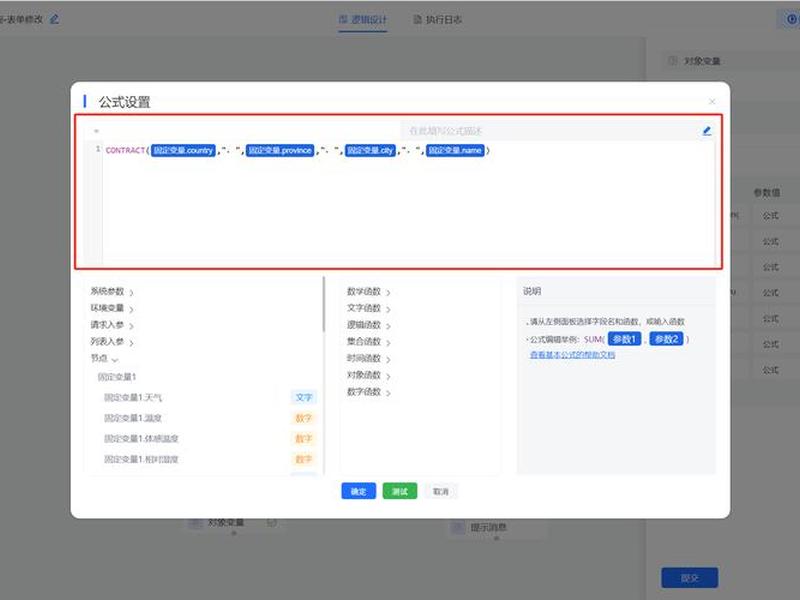Insert the 固定变量1.天气 field

133,397
